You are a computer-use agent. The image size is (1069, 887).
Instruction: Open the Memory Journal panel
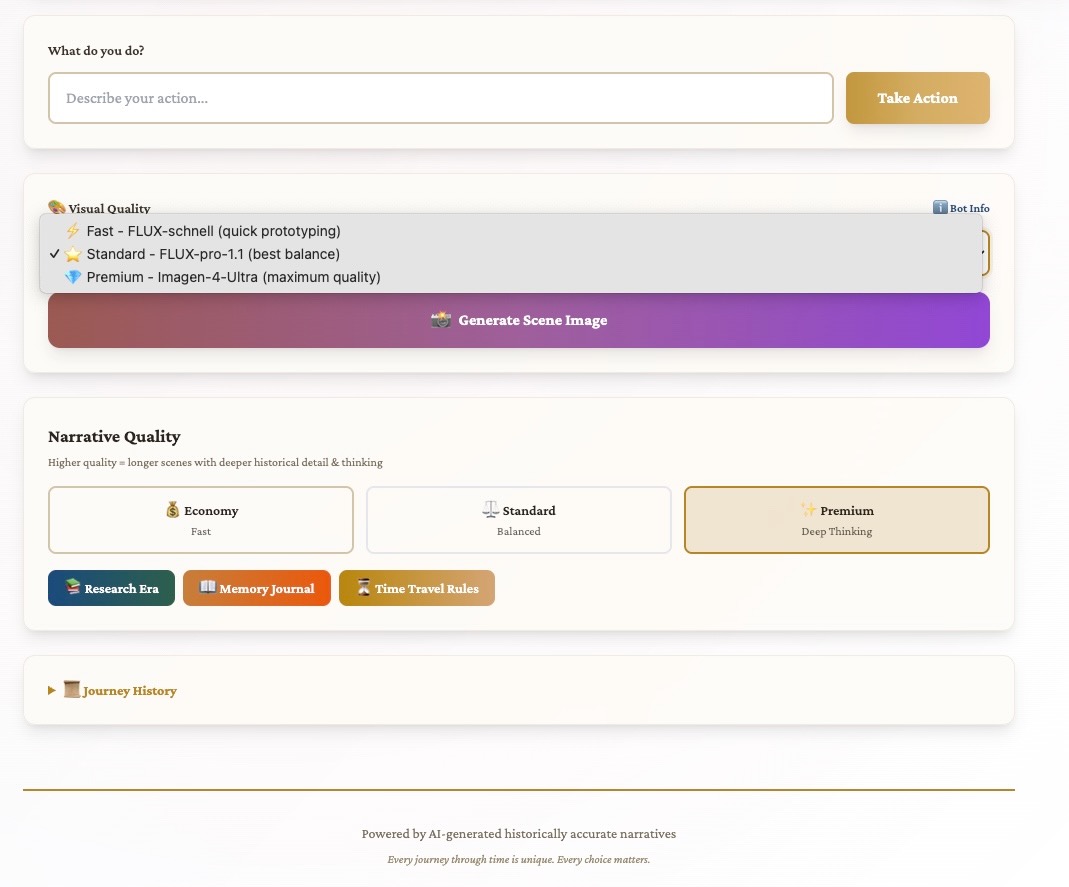[256, 588]
